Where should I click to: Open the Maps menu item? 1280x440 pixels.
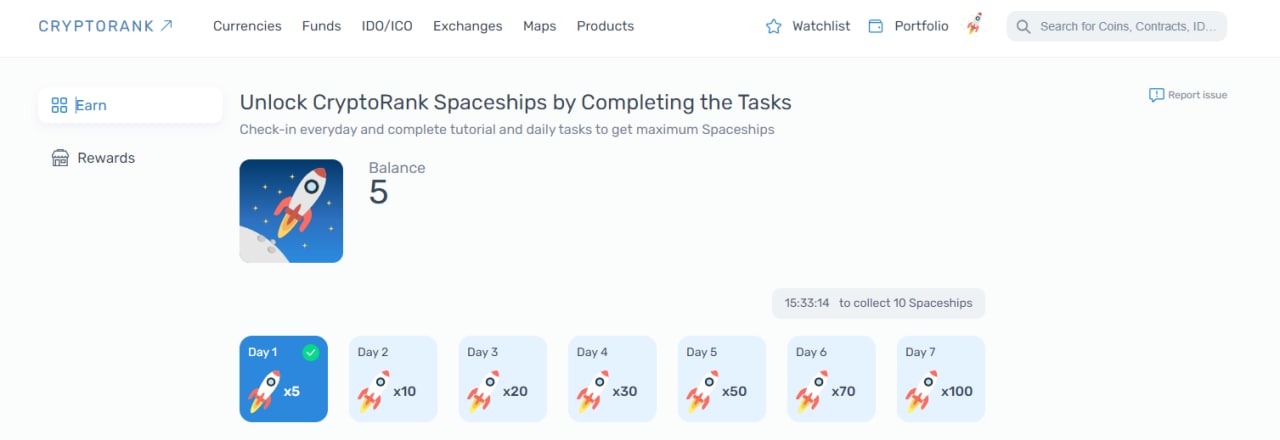click(x=540, y=26)
